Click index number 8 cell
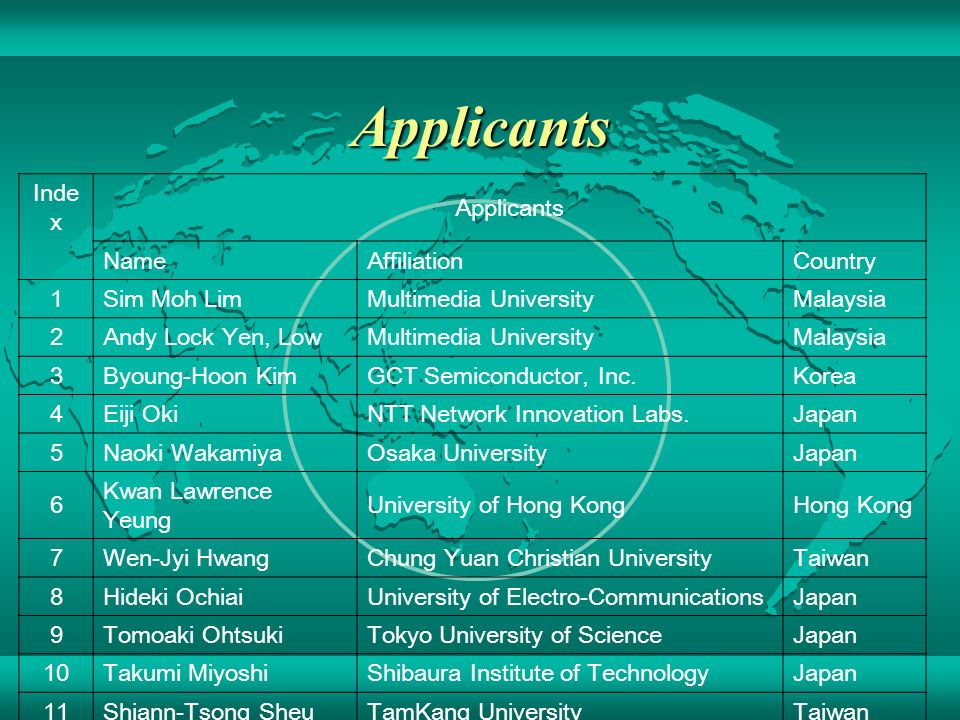The image size is (960, 720). coord(56,596)
